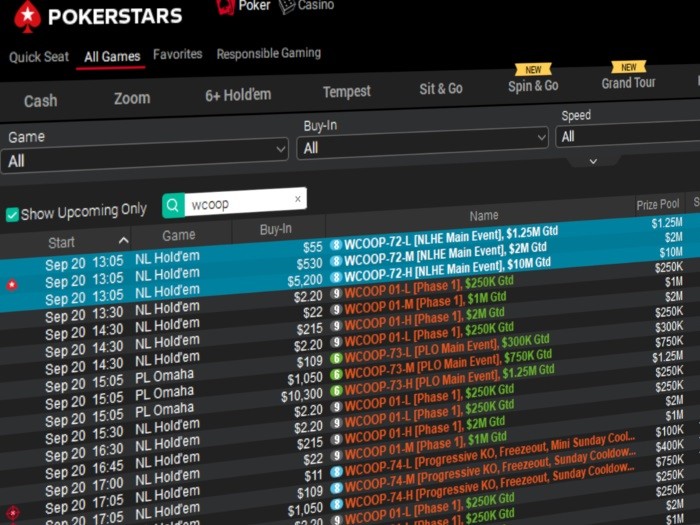Click the $10M prize pool cell
Viewport: 700px width, 525px height.
(671, 252)
